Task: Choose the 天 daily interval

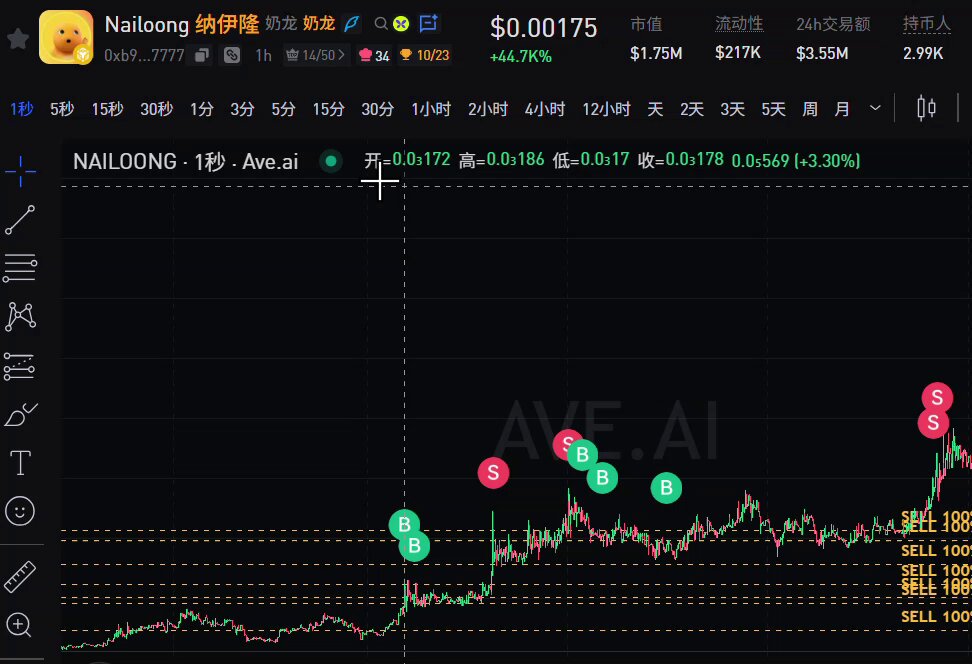Action: click(655, 109)
